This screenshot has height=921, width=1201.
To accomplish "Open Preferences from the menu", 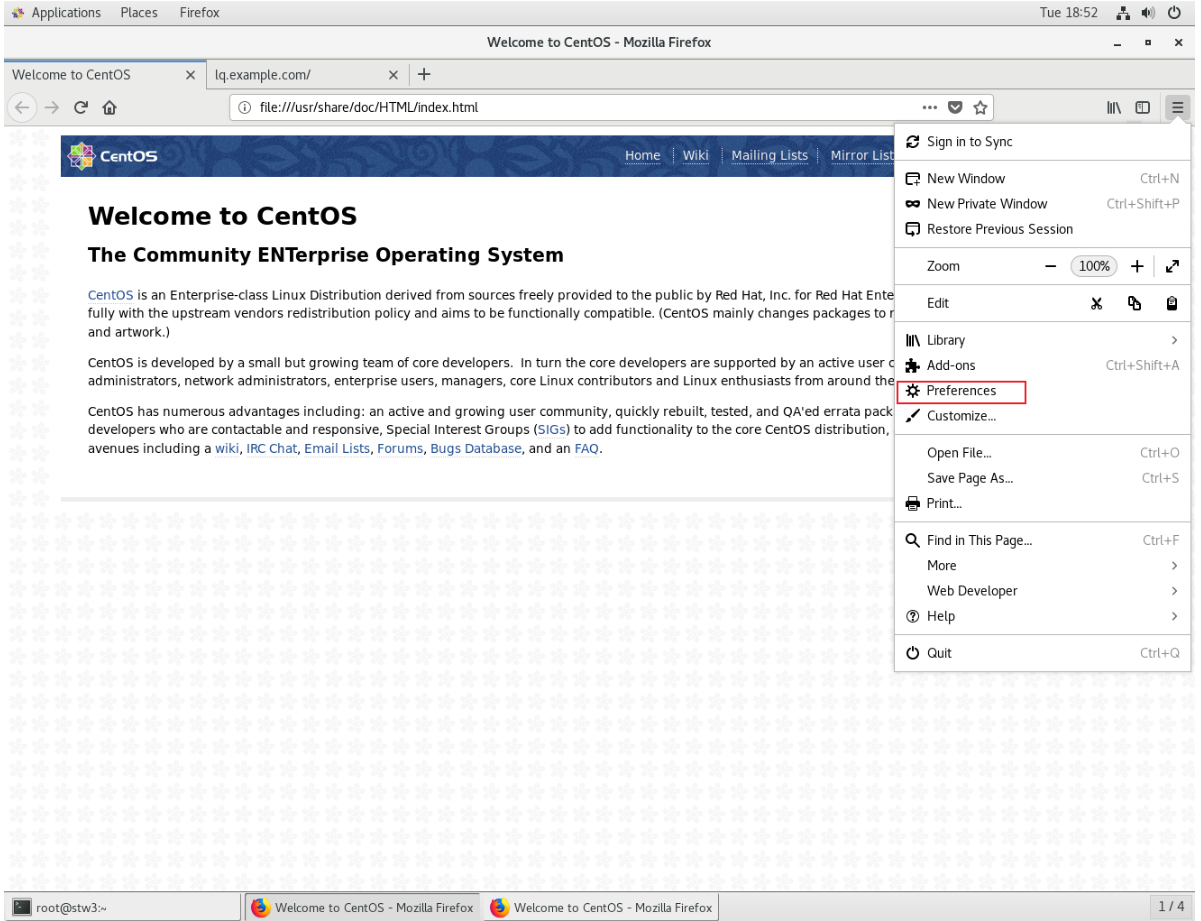I will click(1043, 391).
